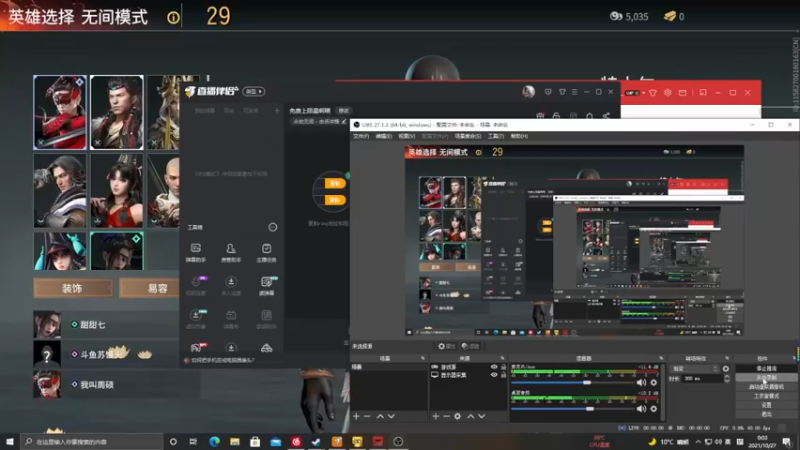
Task: Click user avatar in streaming companion title bar
Action: (x=529, y=91)
